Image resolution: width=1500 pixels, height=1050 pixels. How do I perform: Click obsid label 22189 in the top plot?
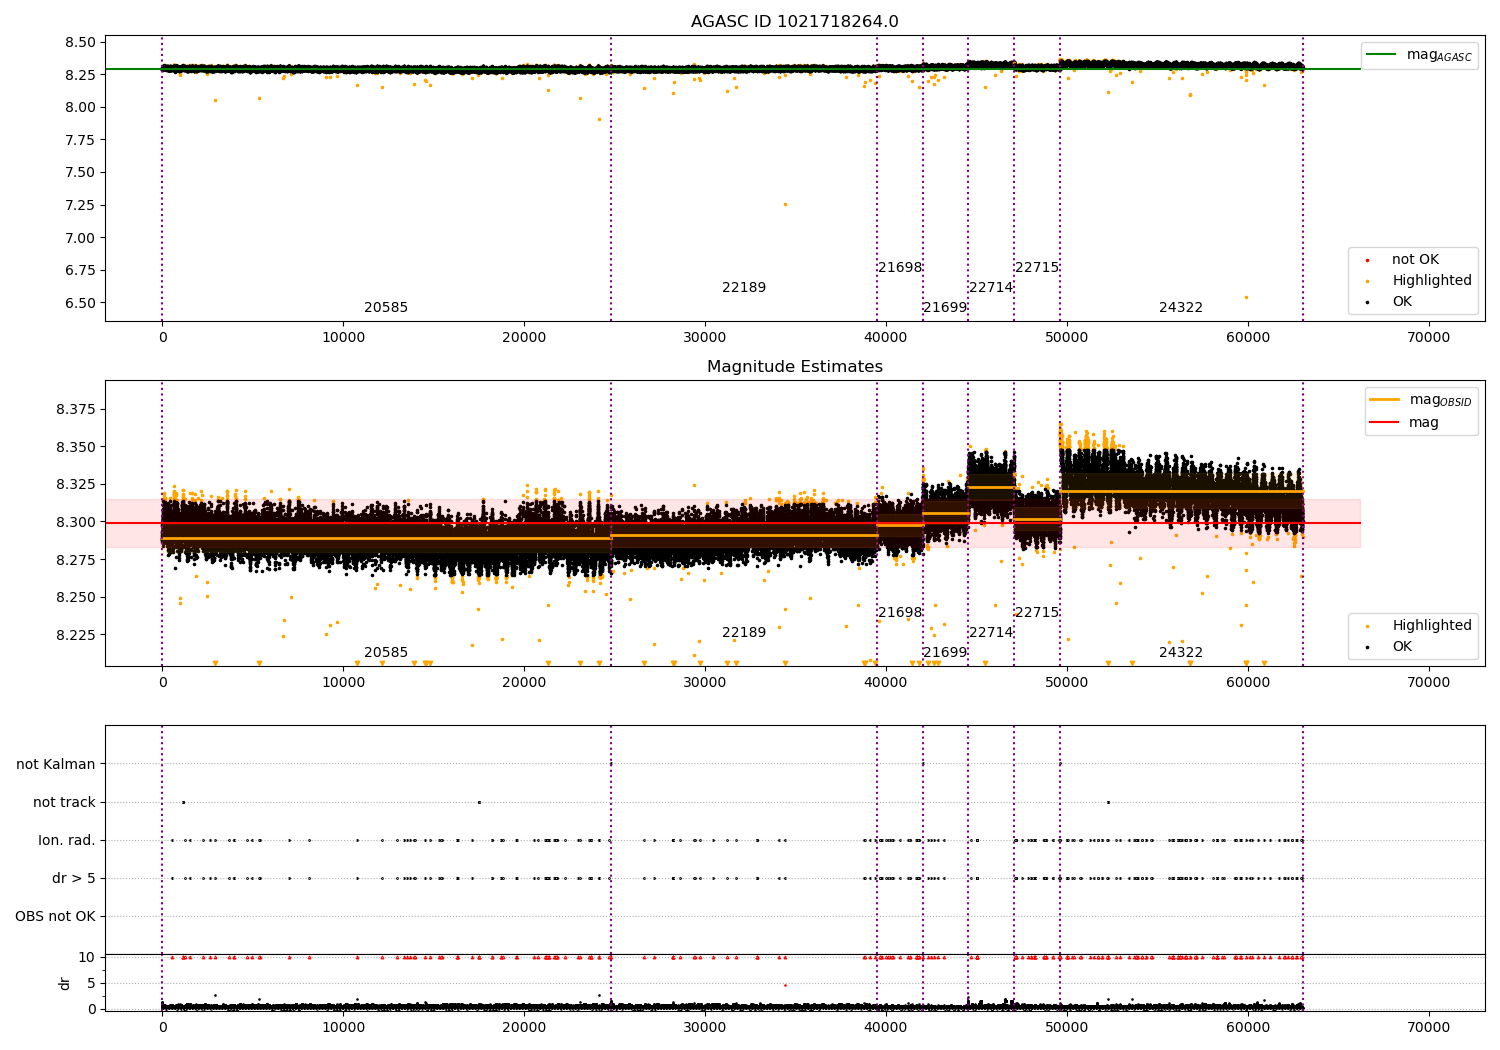(744, 288)
